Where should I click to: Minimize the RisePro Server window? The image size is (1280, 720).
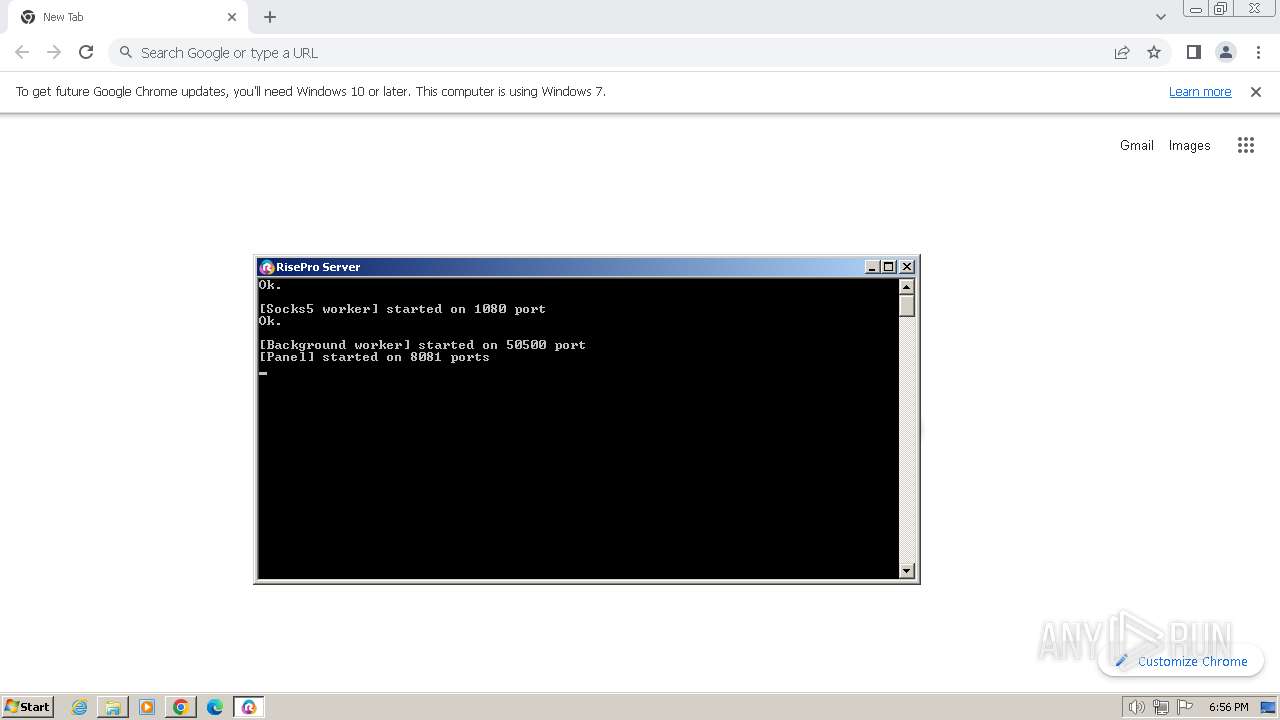click(872, 267)
